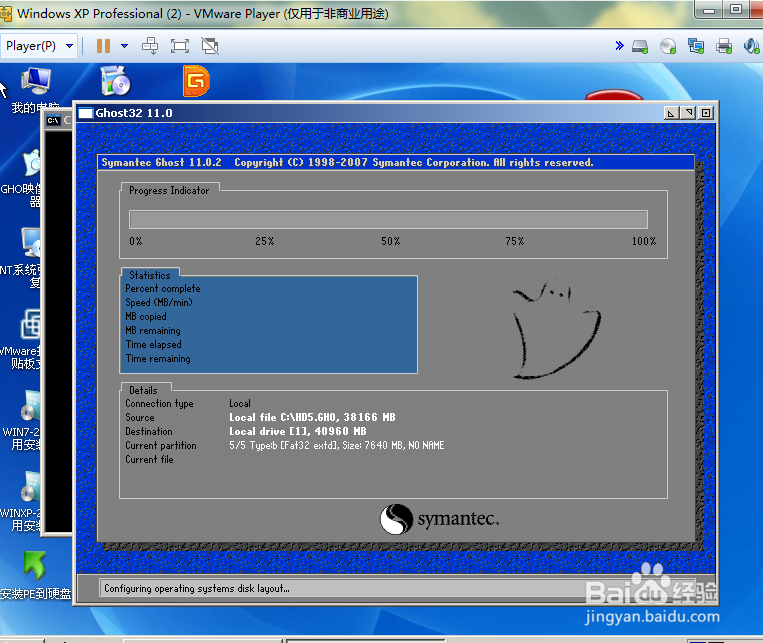Click the Connection type Local value
The width and height of the screenshot is (763, 643).
pos(240,404)
